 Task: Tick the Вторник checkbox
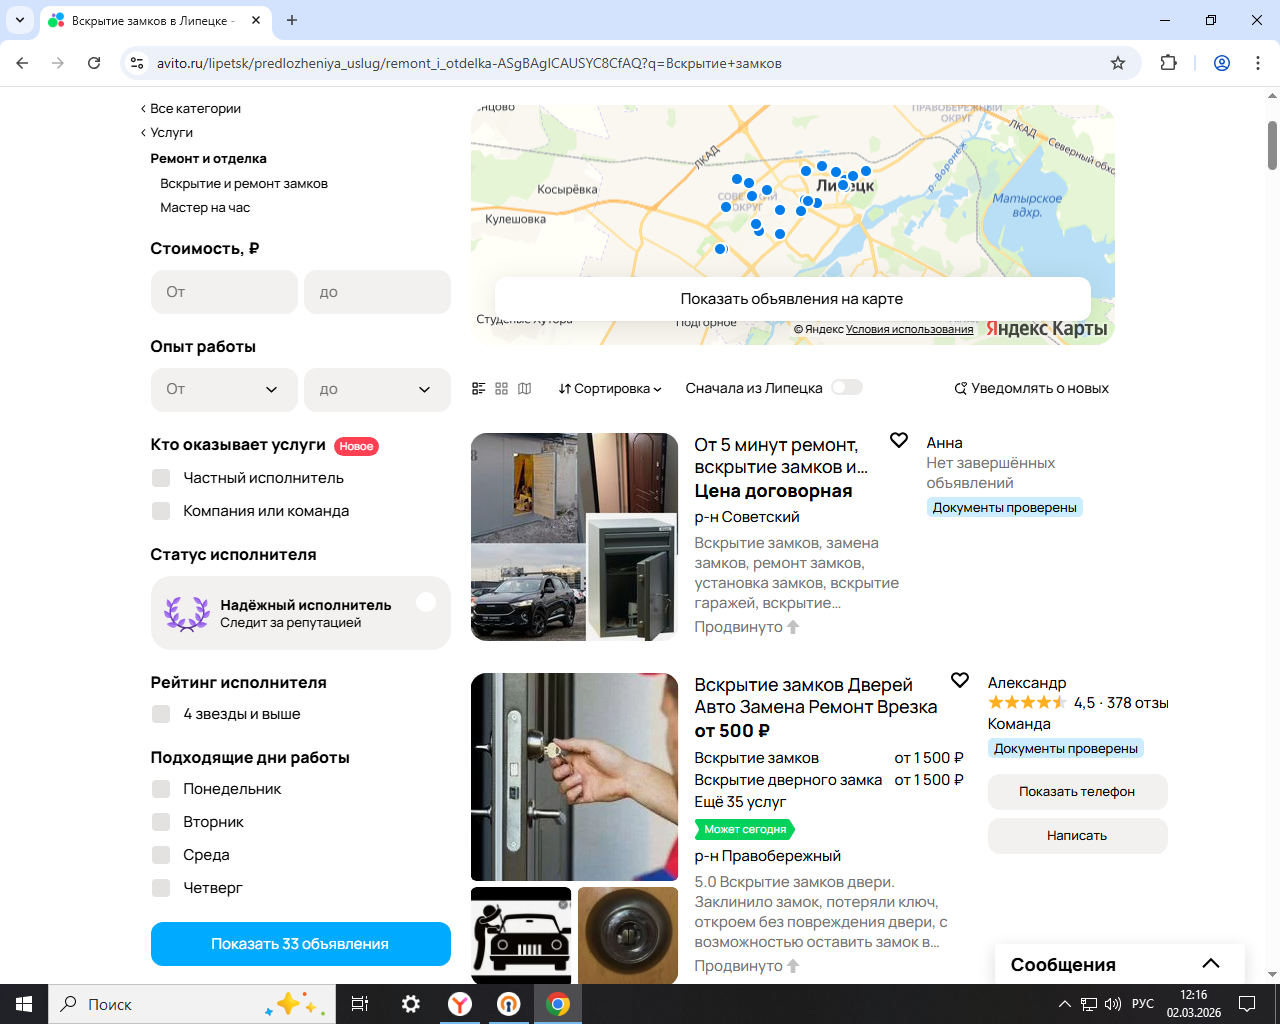click(161, 822)
